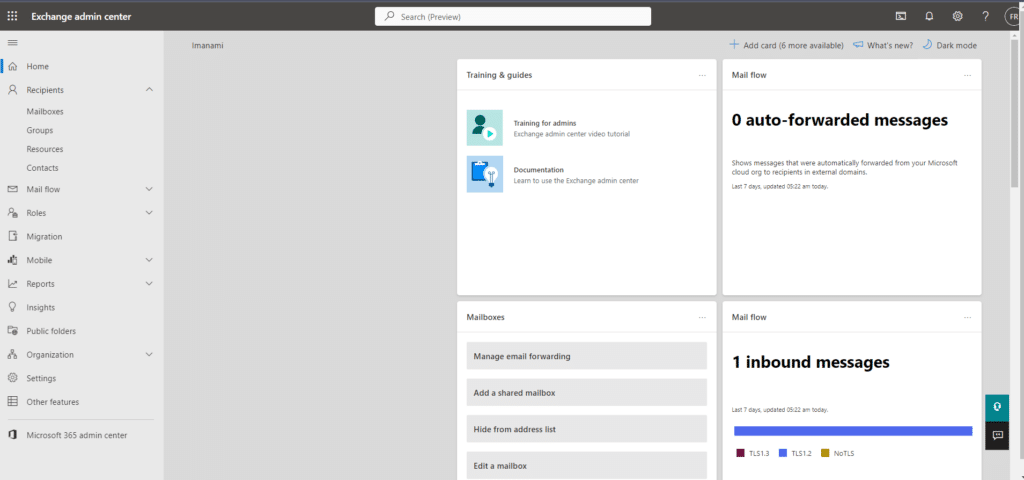Viewport: 1024px width, 480px height.
Task: Click the Training for admins video icon
Action: tap(485, 127)
